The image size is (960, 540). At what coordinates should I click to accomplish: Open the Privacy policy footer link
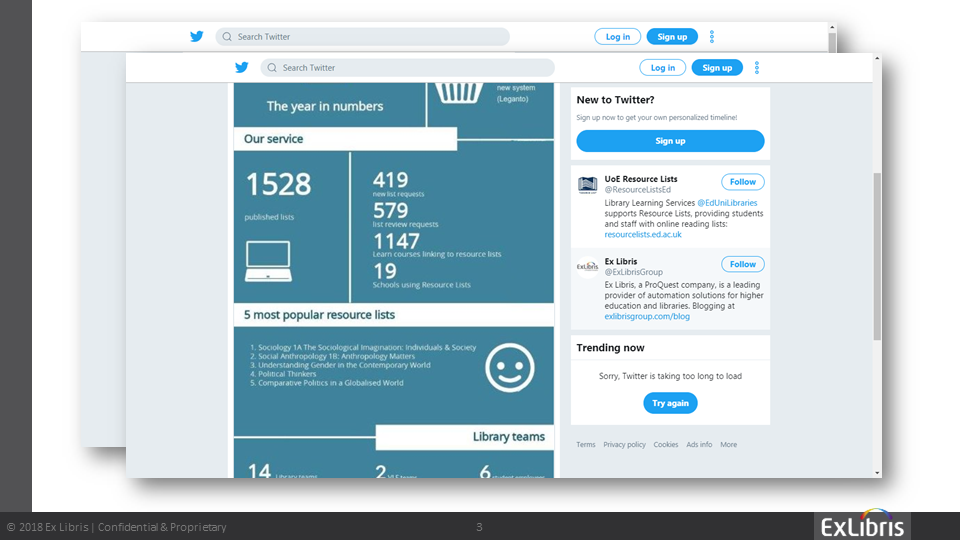tap(624, 444)
